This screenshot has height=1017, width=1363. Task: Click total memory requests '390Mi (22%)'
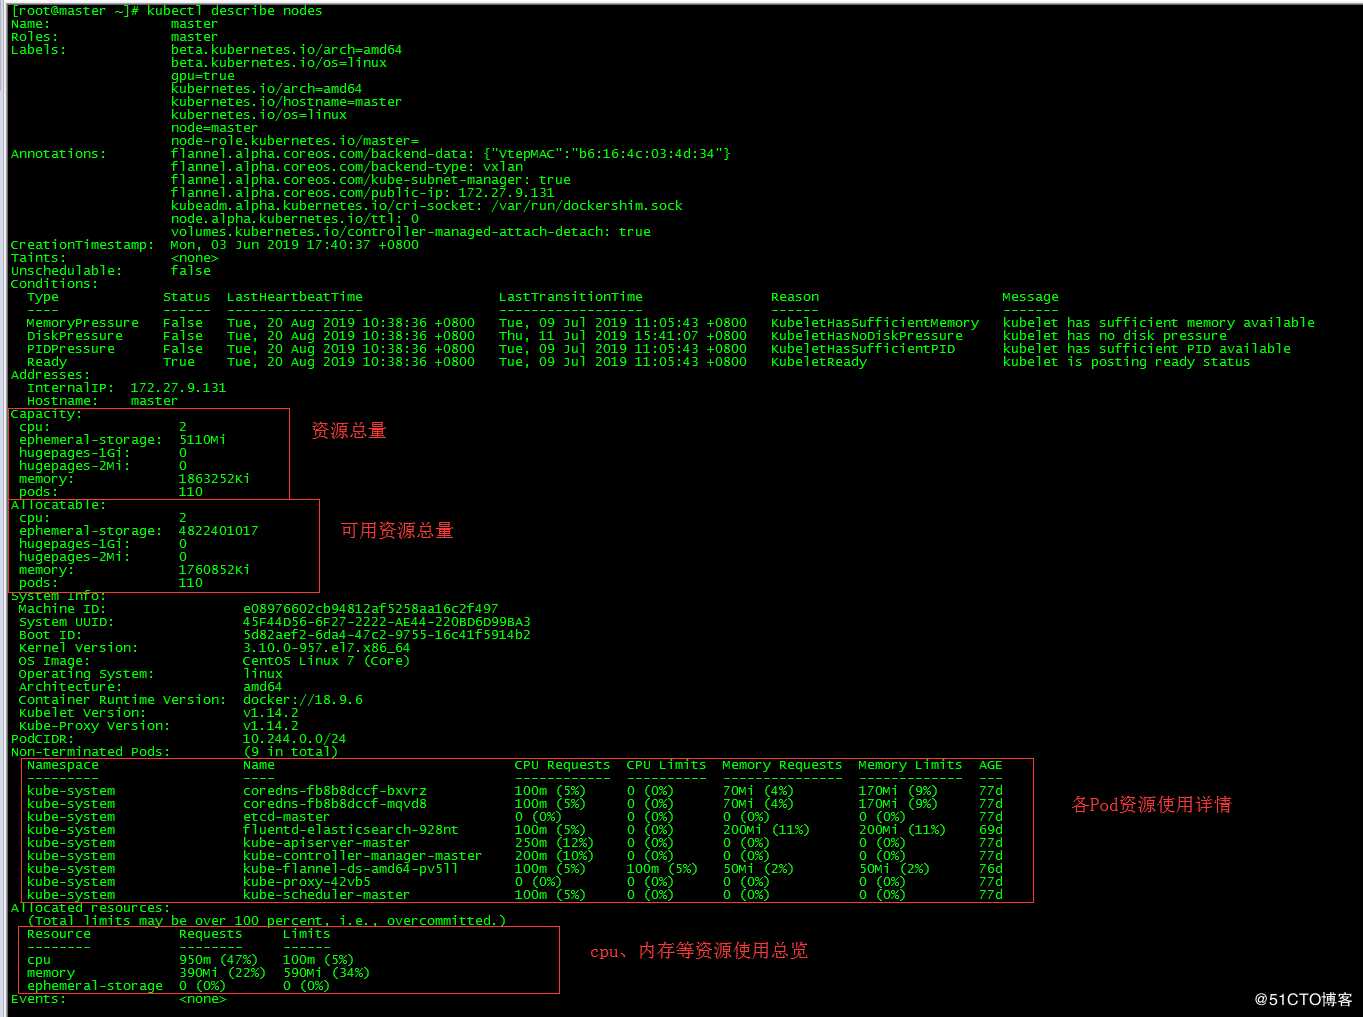[222, 973]
